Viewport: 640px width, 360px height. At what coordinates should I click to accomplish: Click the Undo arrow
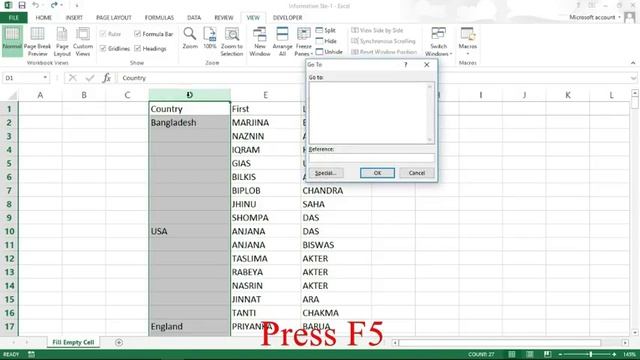coord(36,5)
